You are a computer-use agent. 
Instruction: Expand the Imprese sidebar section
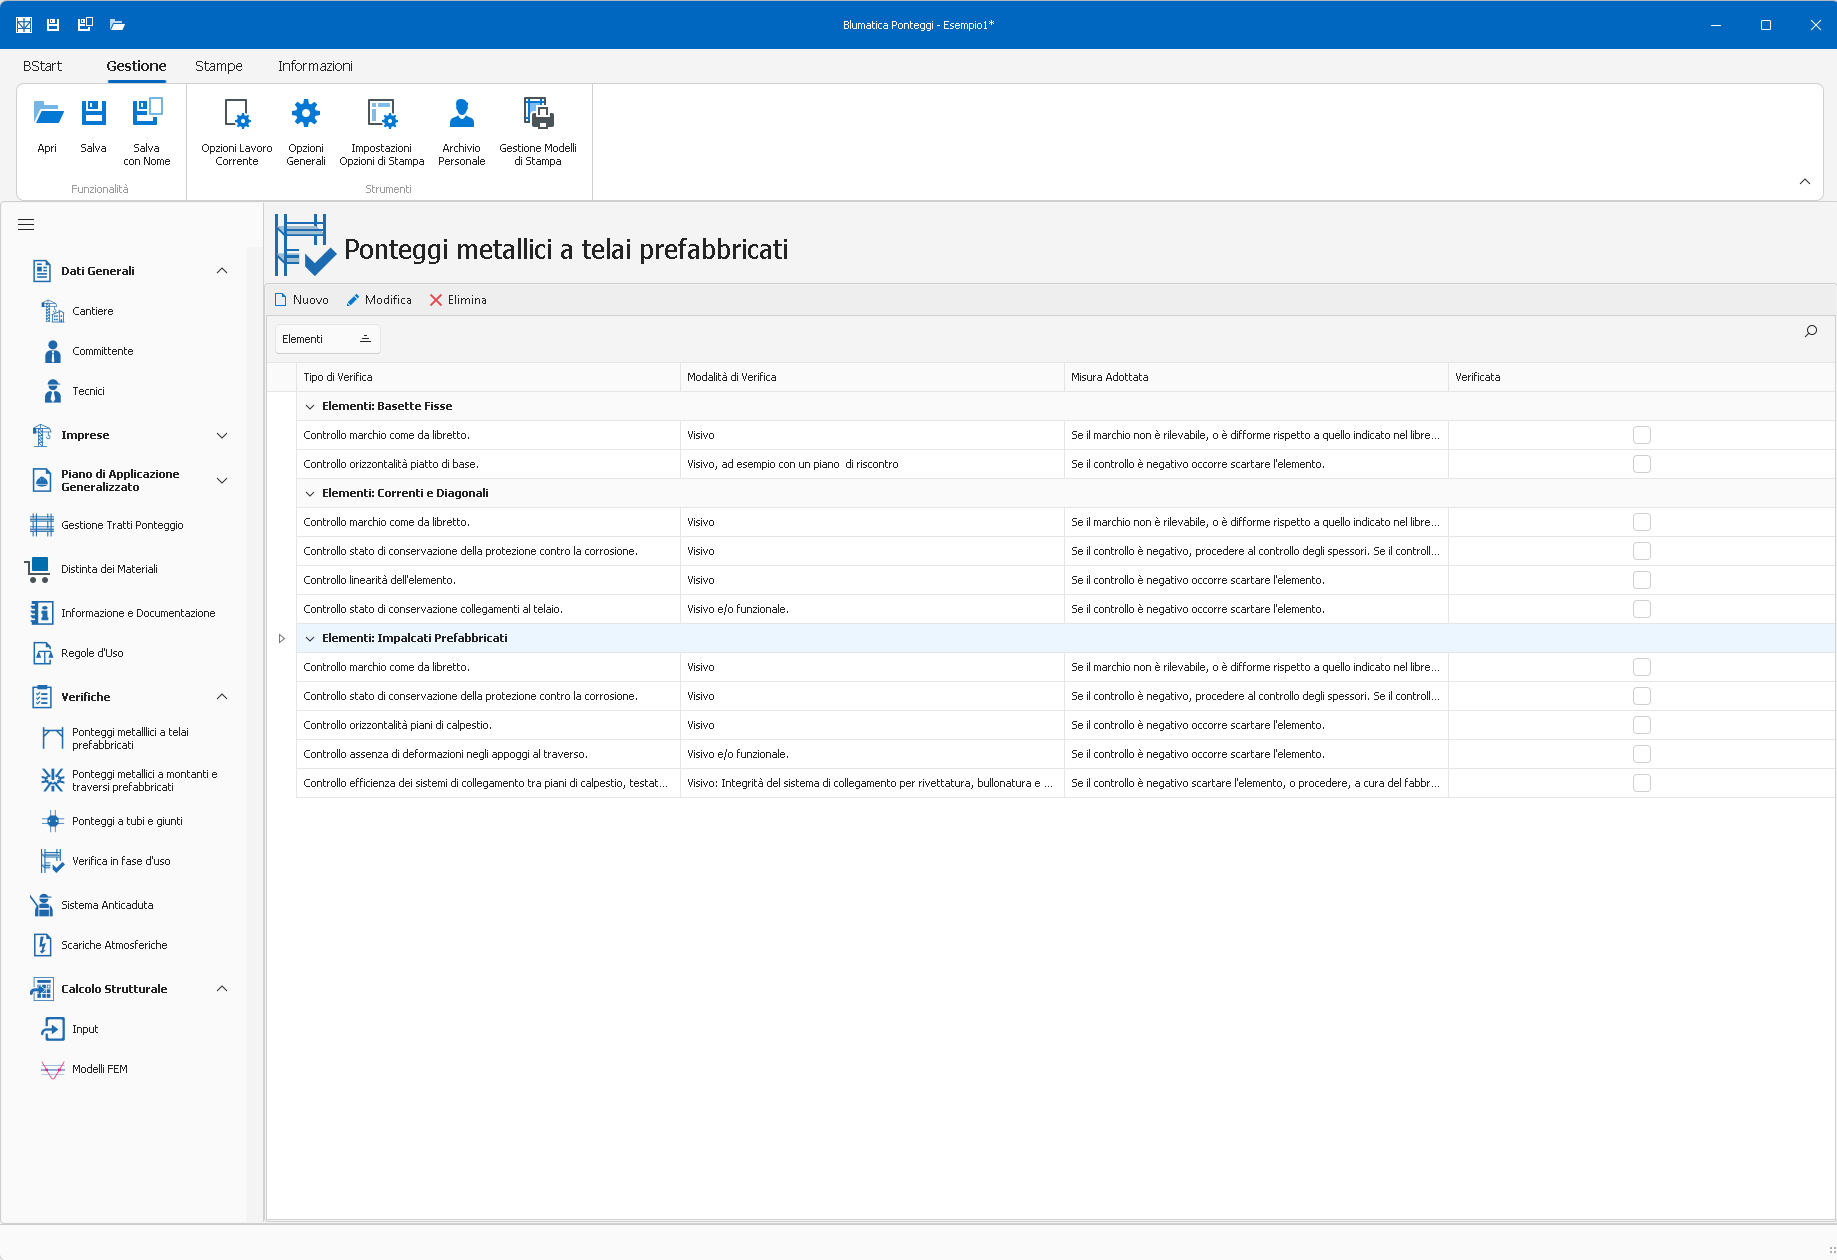pos(222,435)
